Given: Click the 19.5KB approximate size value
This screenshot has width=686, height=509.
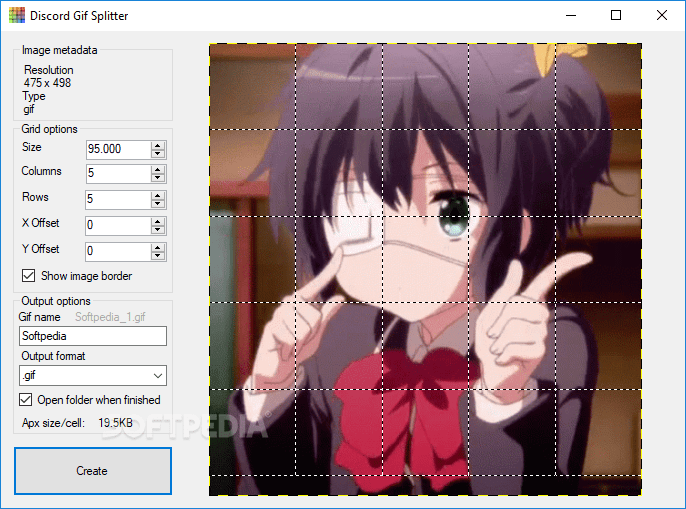Looking at the screenshot, I should (x=116, y=423).
